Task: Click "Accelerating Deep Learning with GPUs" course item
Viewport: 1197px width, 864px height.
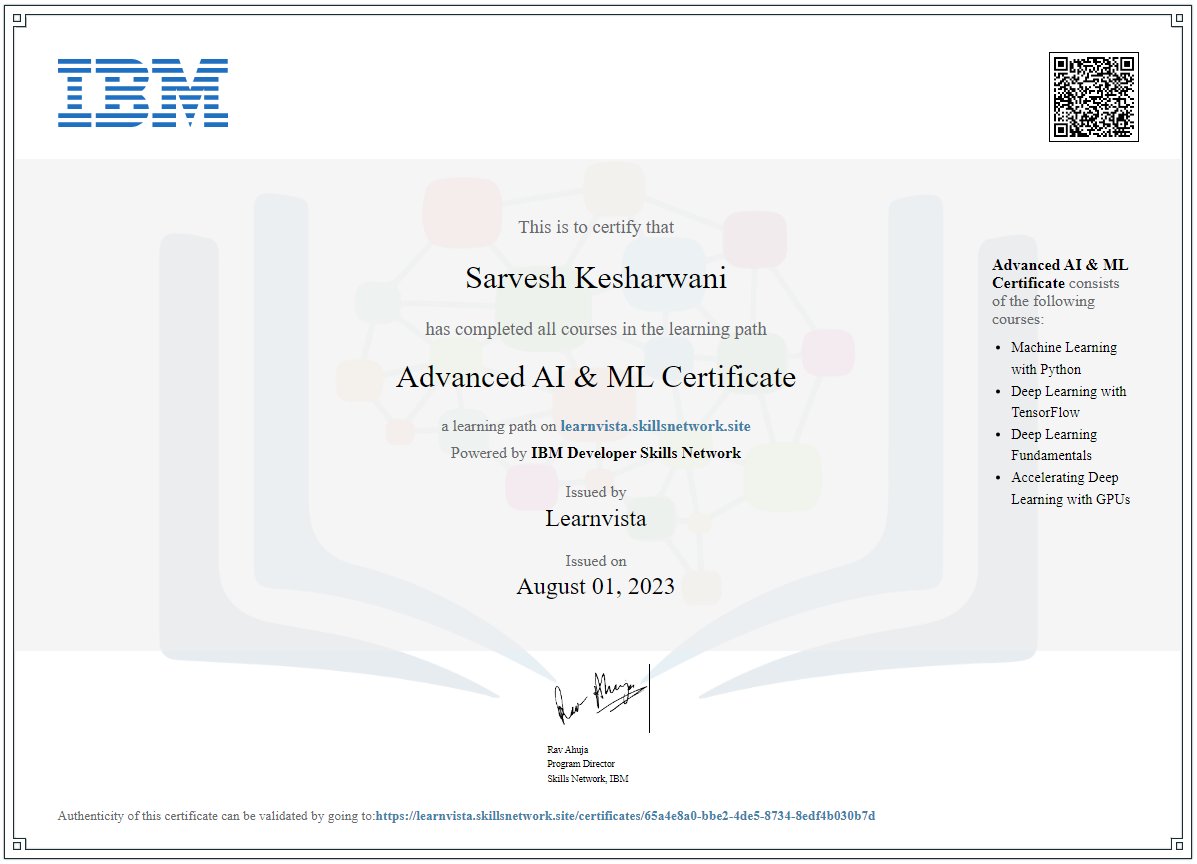Action: tap(1070, 488)
